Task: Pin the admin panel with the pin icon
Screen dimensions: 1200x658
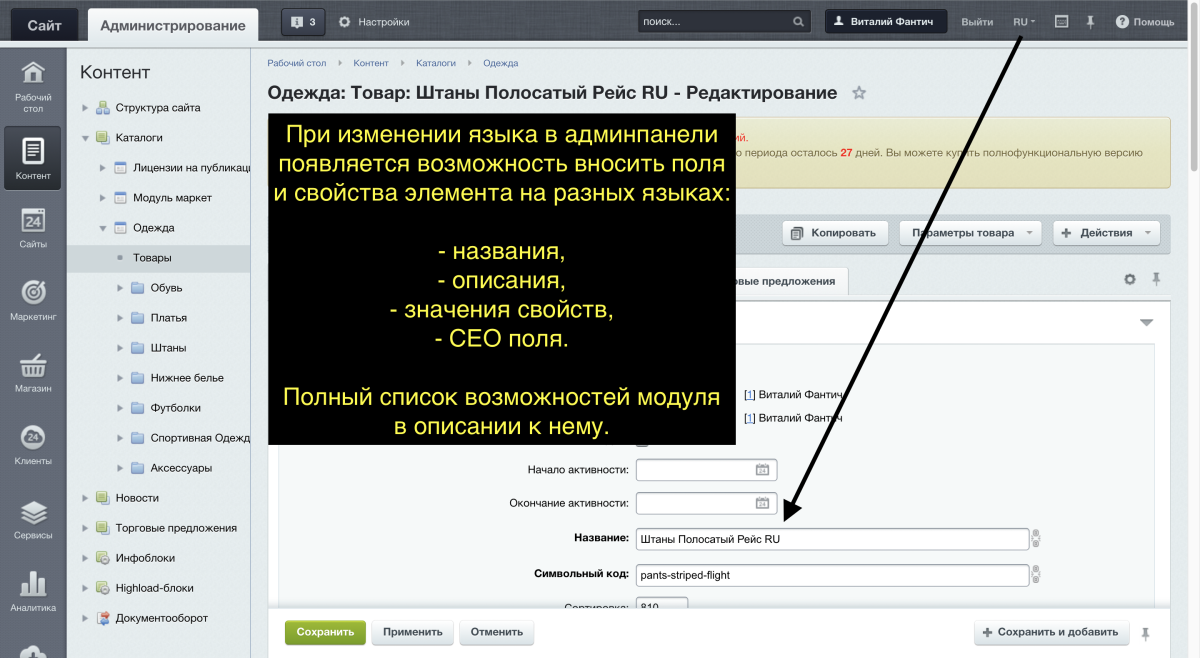Action: [1090, 21]
